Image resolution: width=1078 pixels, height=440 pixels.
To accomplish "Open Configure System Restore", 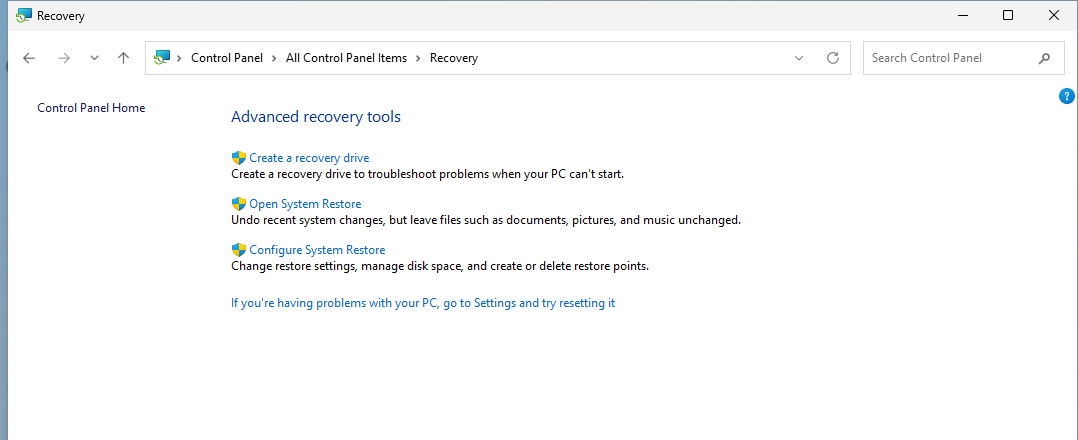I will click(x=317, y=250).
